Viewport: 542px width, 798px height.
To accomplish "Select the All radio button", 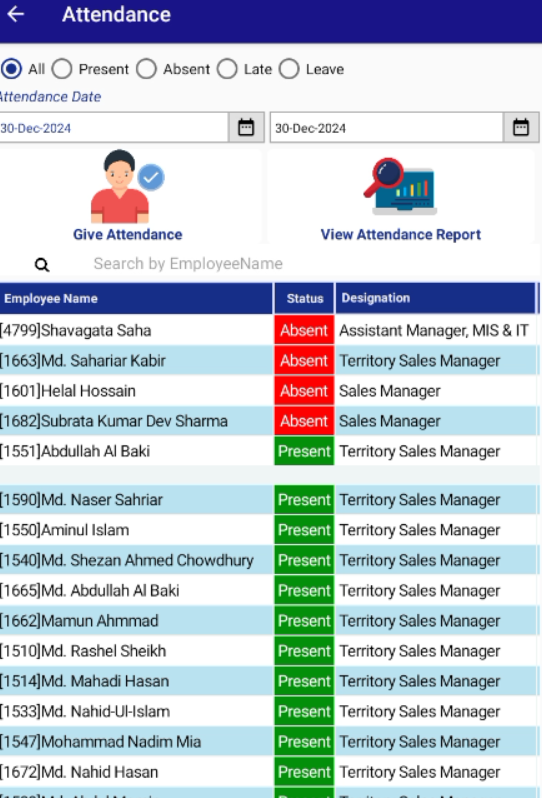I will pos(11,69).
